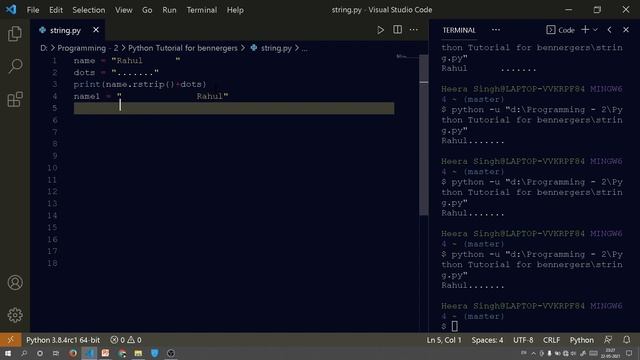Open the problems errors and warnings indicator
Image resolution: width=640 pixels, height=360 pixels.
point(126,340)
